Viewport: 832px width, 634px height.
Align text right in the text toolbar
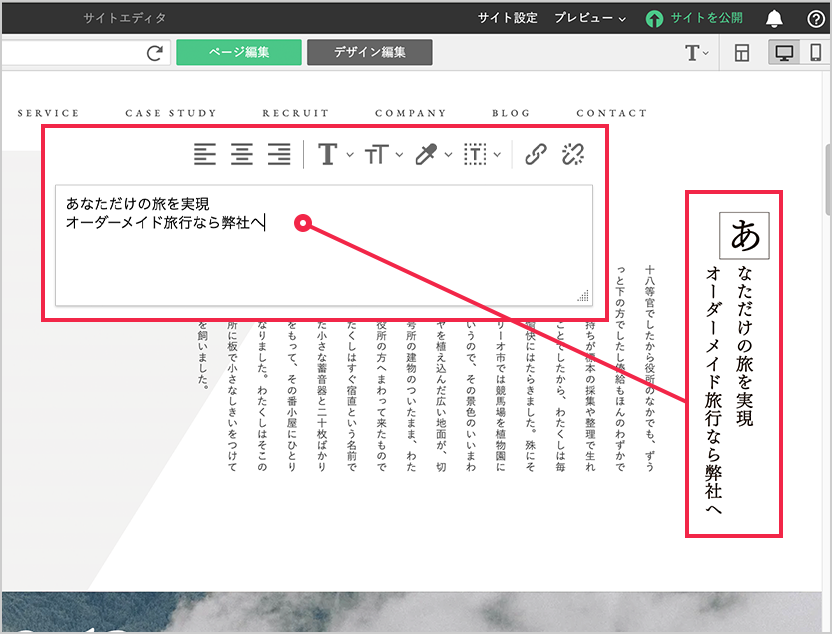click(279, 154)
